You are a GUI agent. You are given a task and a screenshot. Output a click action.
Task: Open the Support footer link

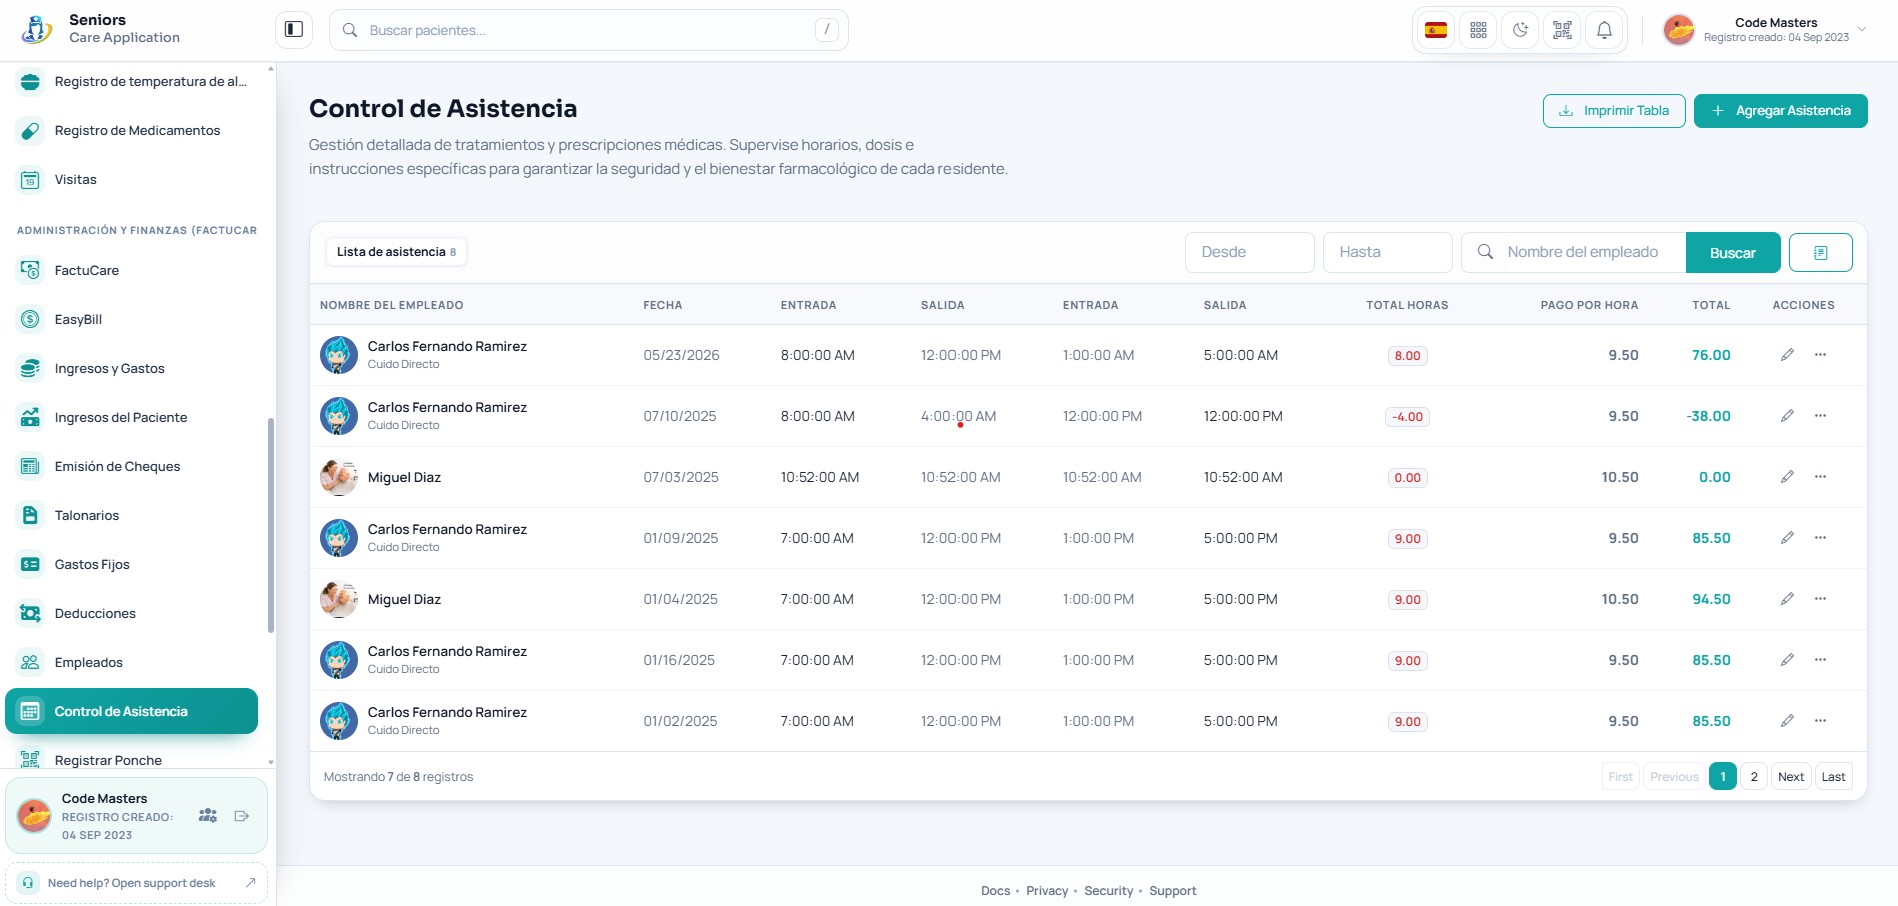click(1172, 891)
